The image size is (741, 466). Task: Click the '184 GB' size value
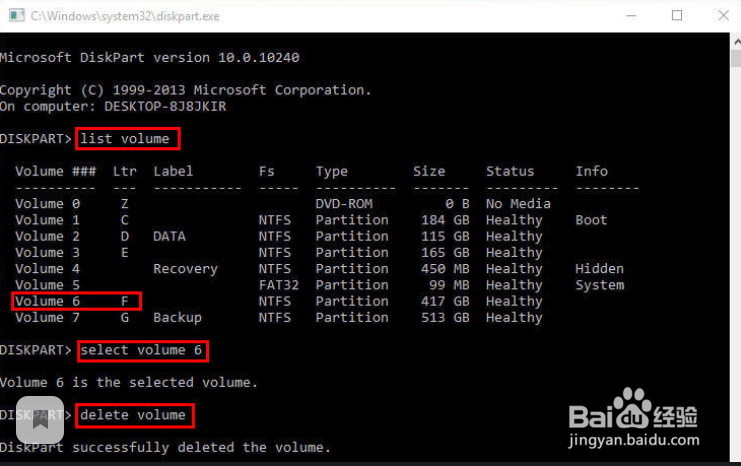point(445,220)
